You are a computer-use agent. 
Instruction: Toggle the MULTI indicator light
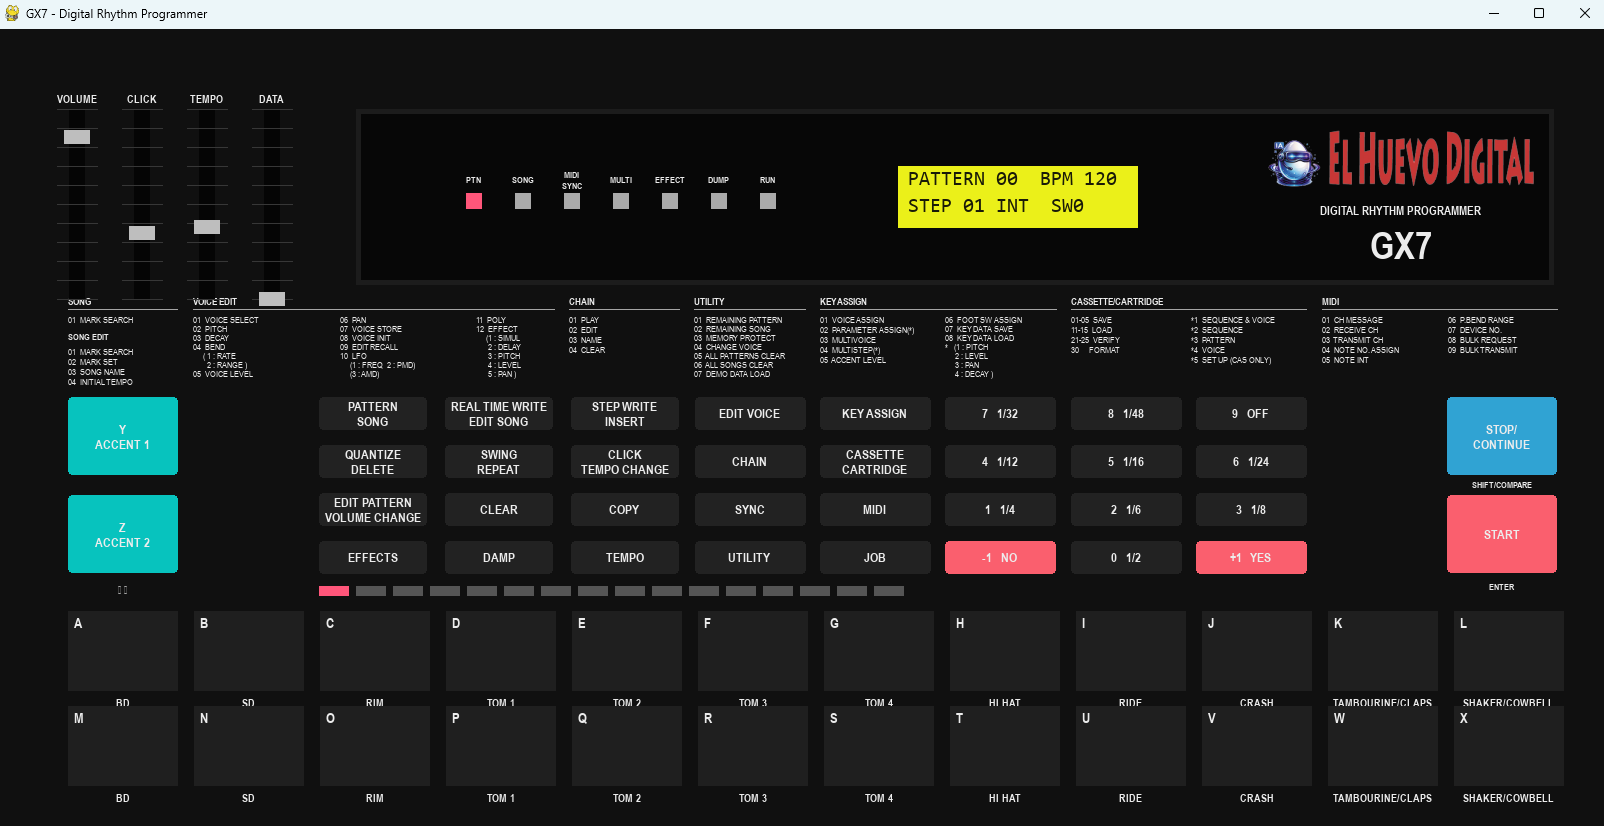(x=621, y=201)
